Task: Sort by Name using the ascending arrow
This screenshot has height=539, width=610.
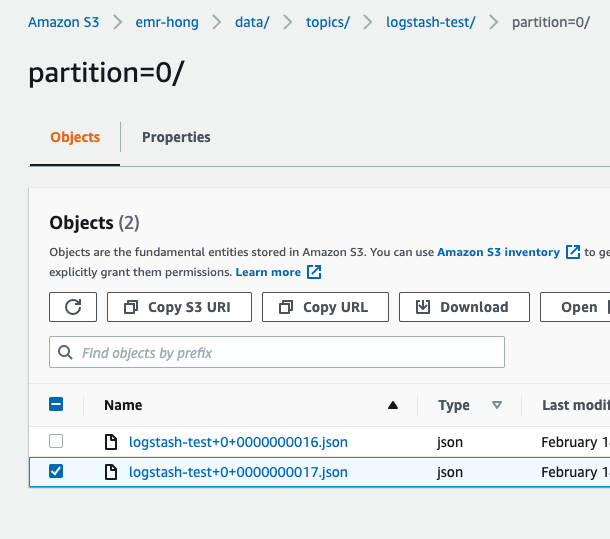Action: tap(393, 406)
